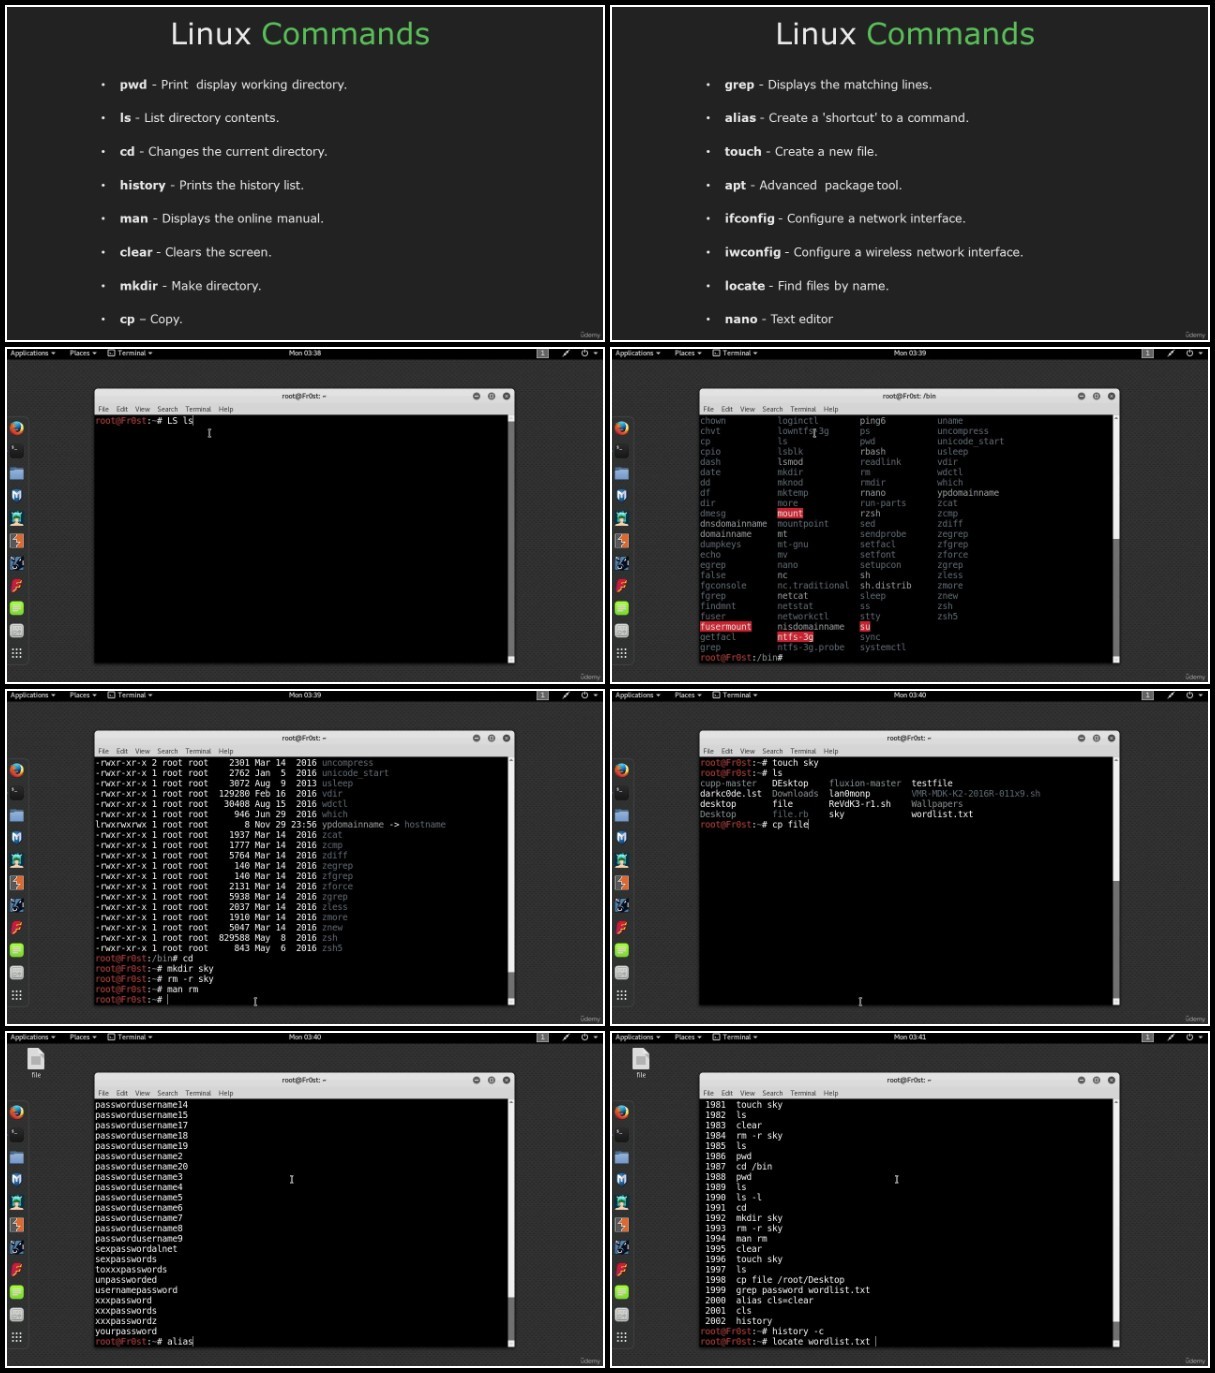Show Applications grid on the 03:41 desktop dock
Image resolution: width=1215 pixels, height=1373 pixels.
tap(622, 1337)
